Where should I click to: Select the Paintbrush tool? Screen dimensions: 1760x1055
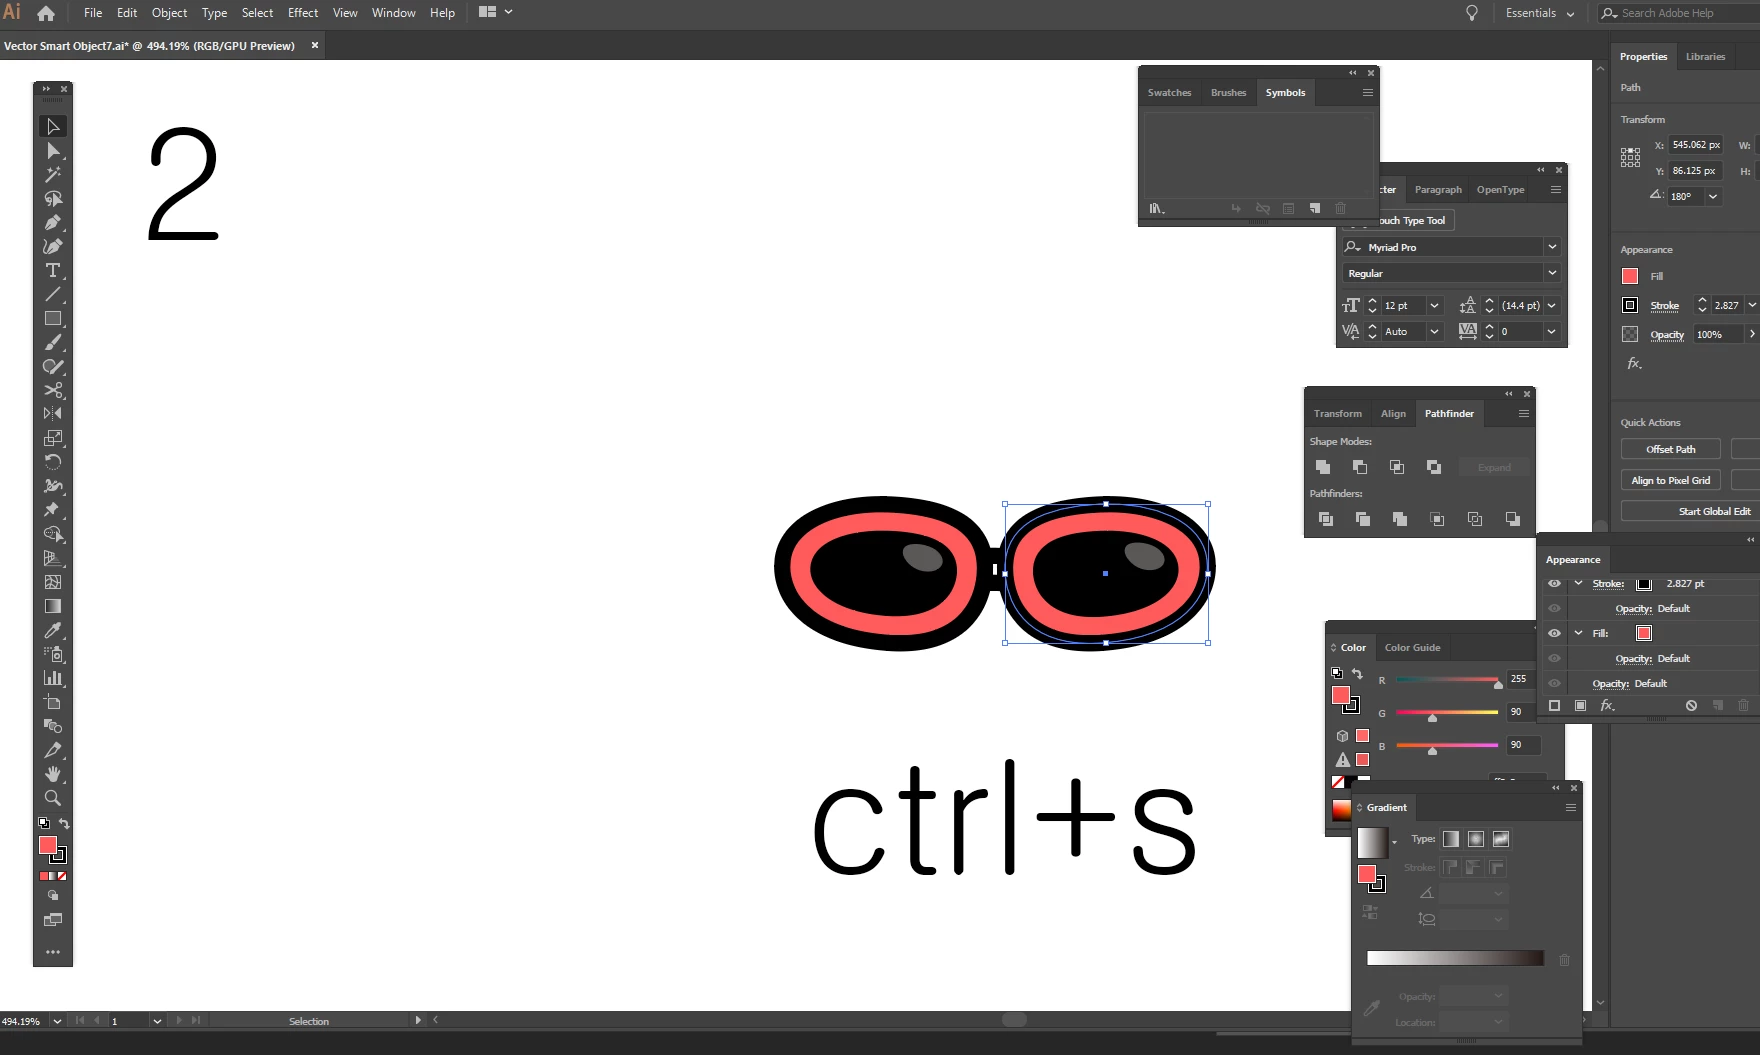click(53, 343)
